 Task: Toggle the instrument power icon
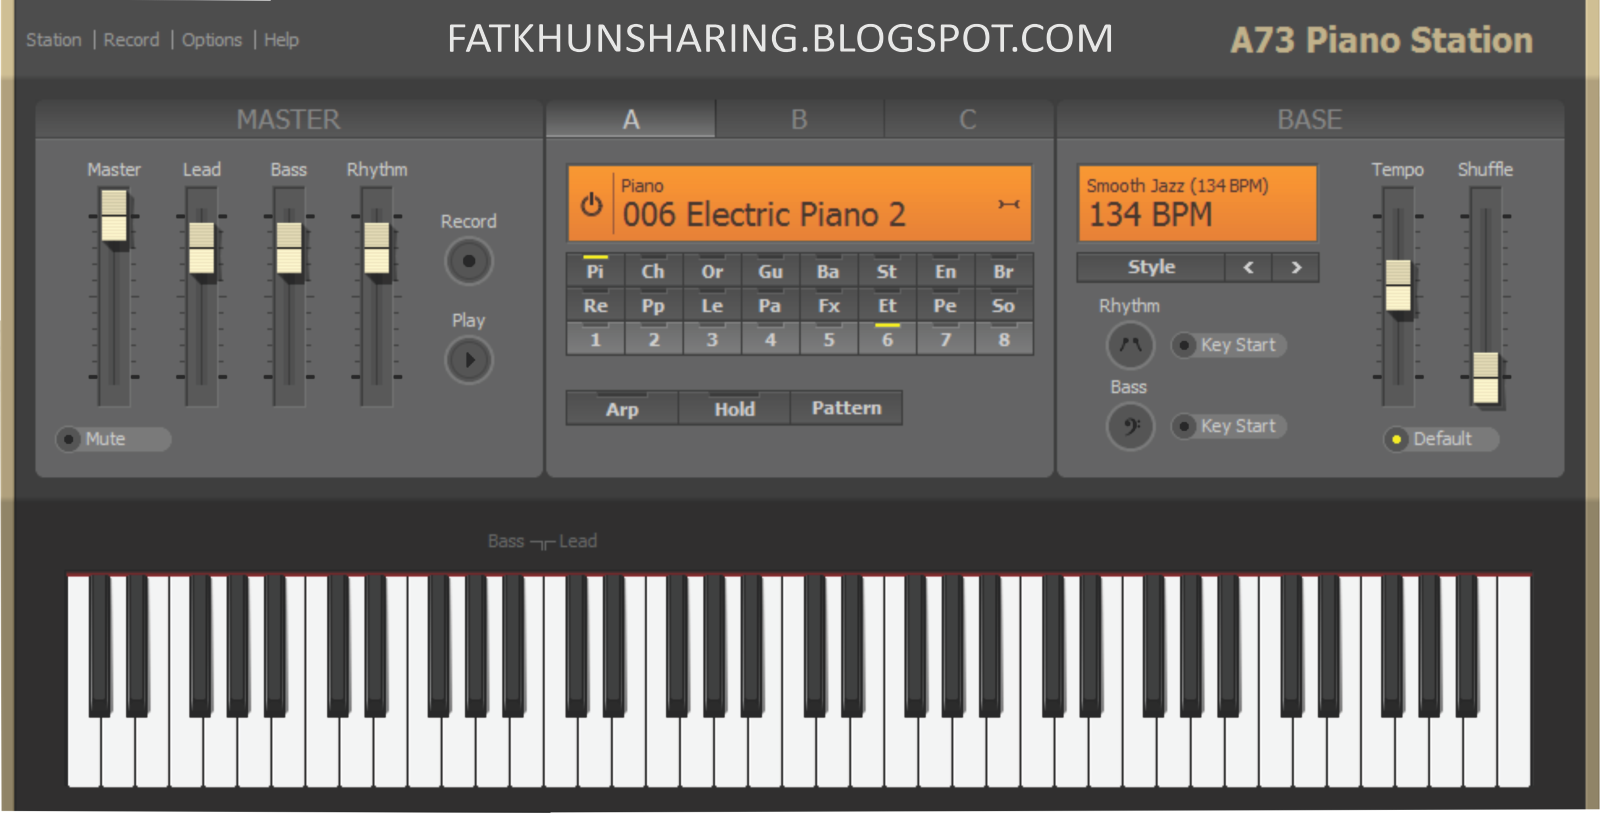(591, 203)
